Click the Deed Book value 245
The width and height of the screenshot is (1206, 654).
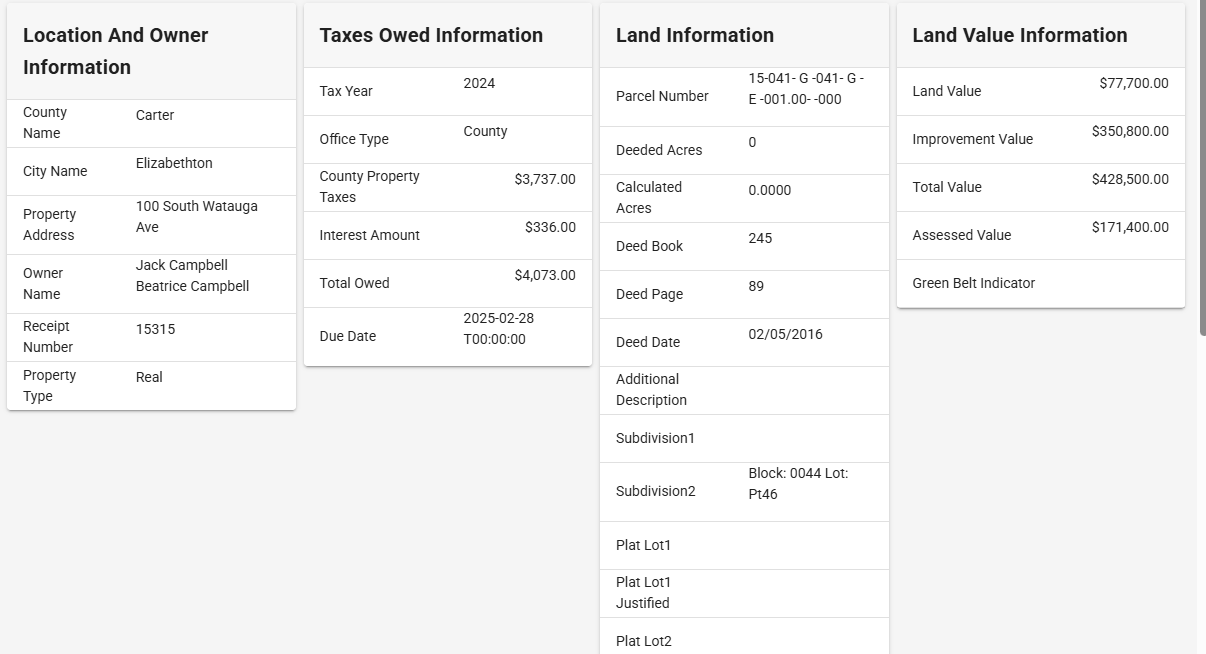760,238
